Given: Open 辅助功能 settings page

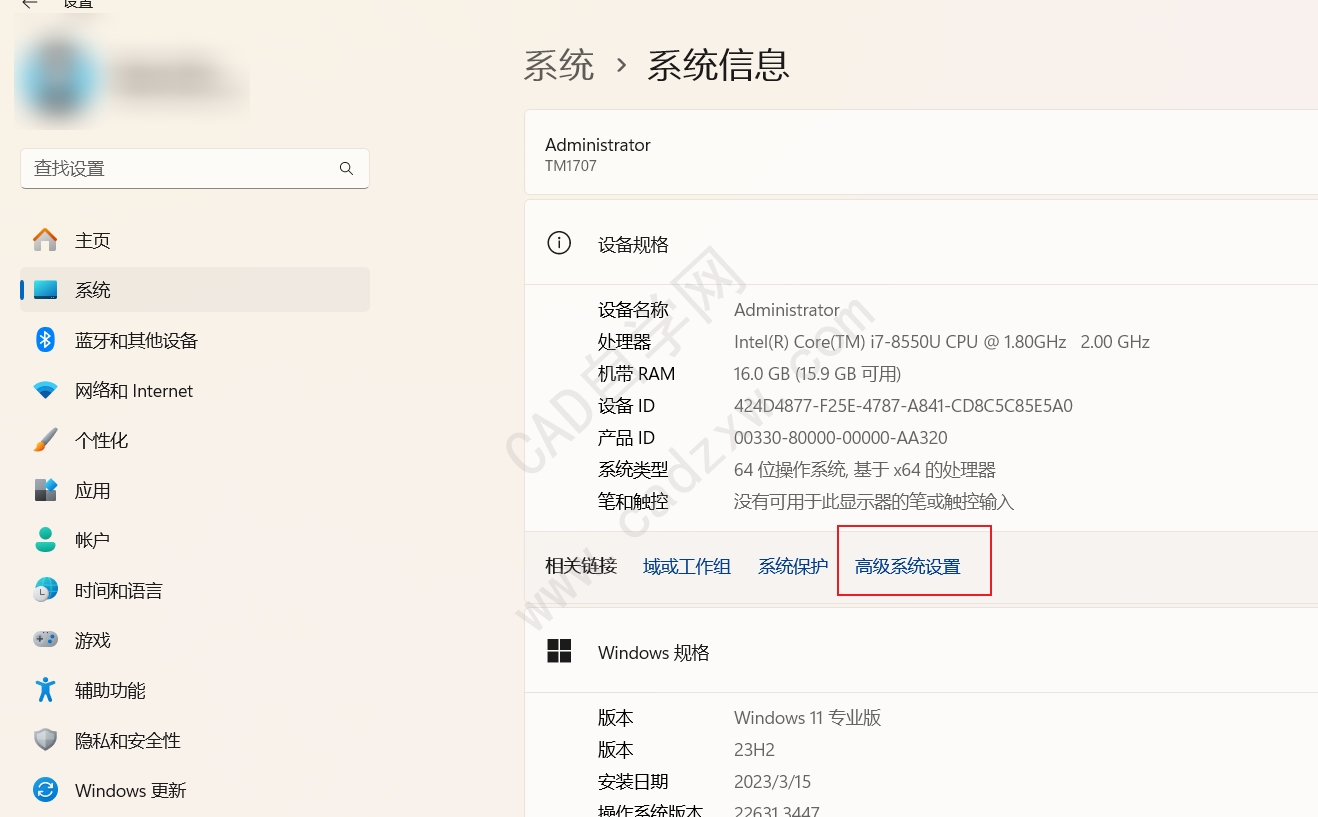Looking at the screenshot, I should (x=195, y=690).
